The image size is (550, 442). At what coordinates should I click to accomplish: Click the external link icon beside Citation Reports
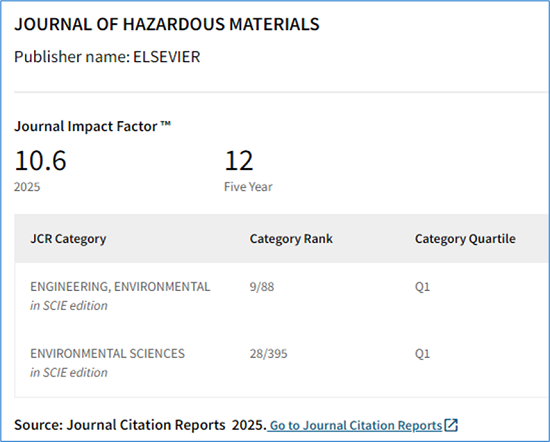click(451, 425)
